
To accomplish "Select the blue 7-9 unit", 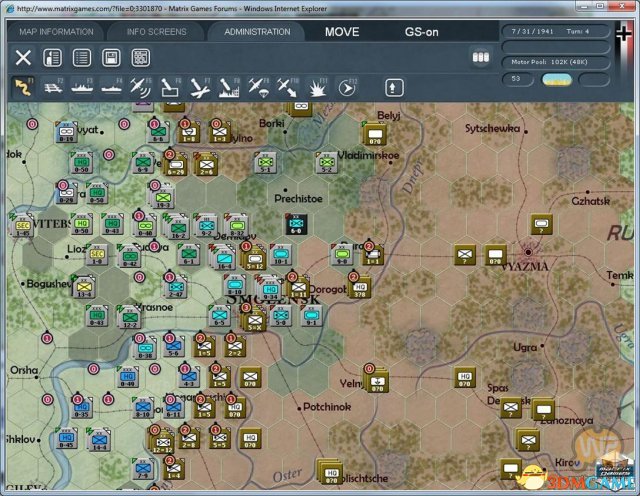I will 142,469.
